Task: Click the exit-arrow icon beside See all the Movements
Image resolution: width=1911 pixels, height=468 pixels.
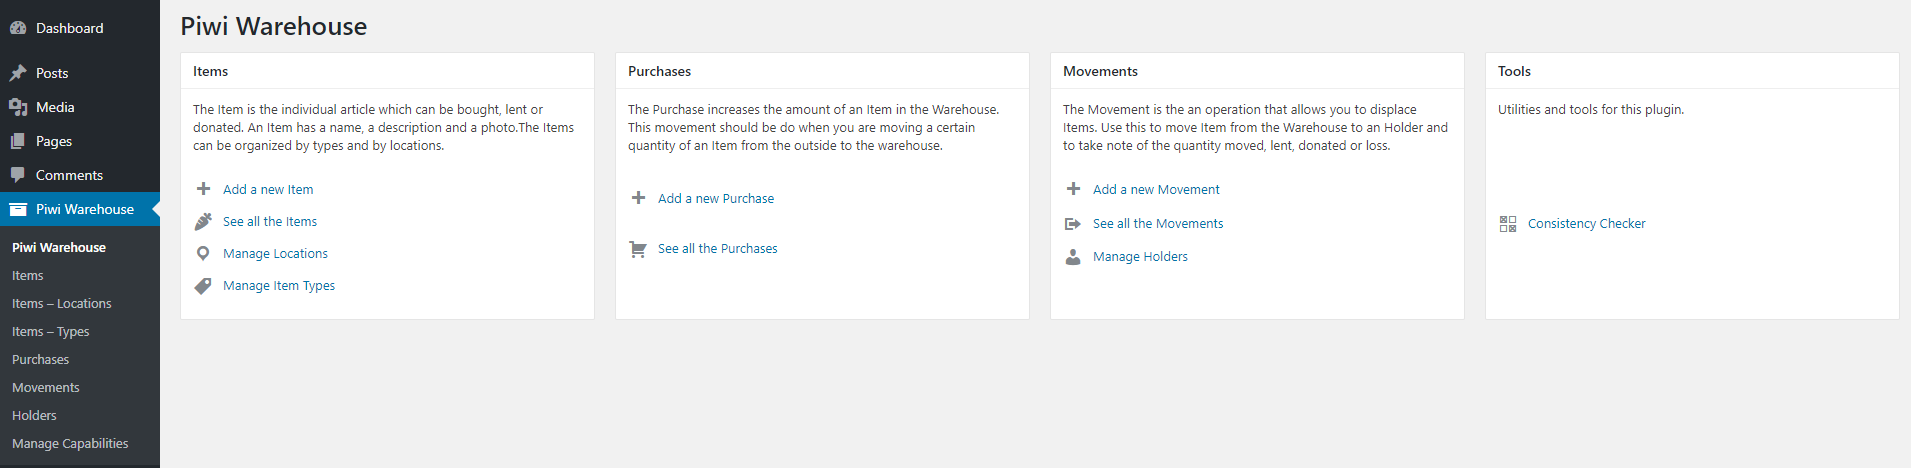Action: [1073, 224]
